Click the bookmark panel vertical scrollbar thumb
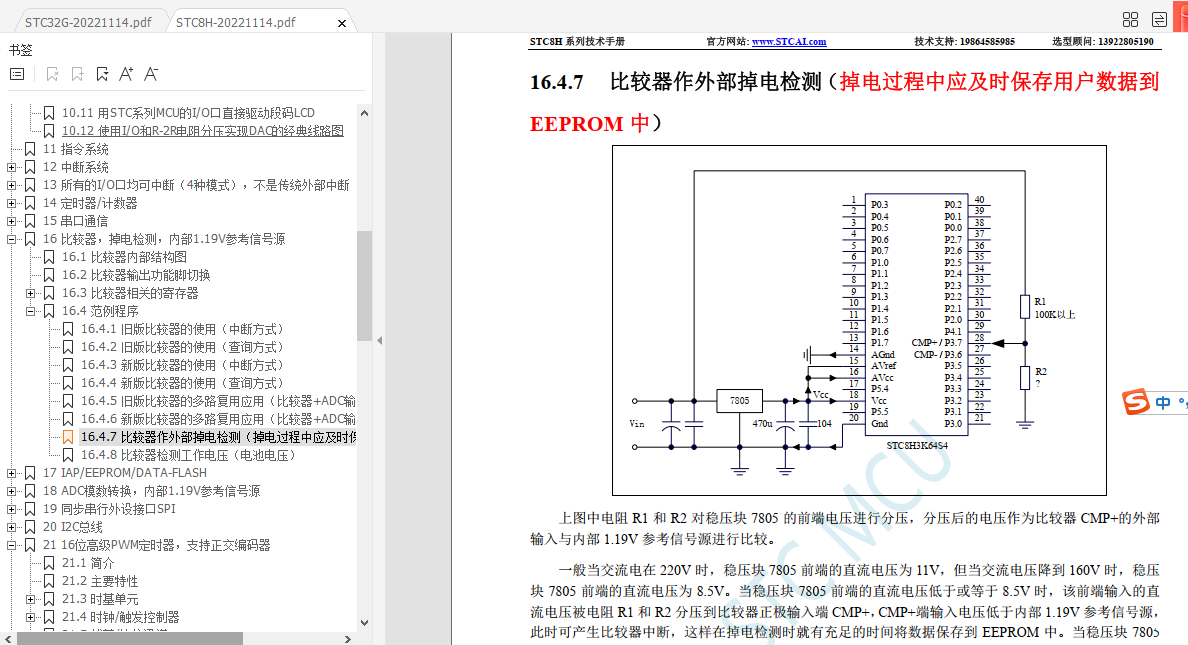 coord(364,286)
